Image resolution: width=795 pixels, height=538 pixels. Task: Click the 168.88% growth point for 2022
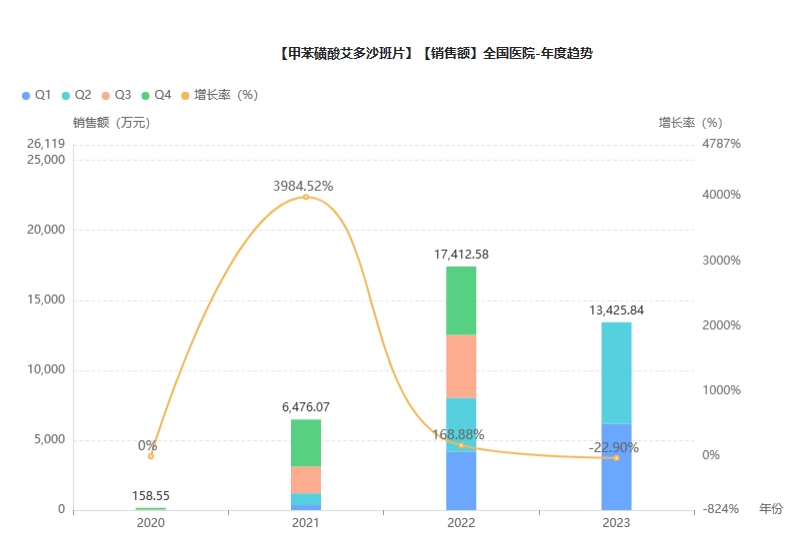(x=461, y=445)
